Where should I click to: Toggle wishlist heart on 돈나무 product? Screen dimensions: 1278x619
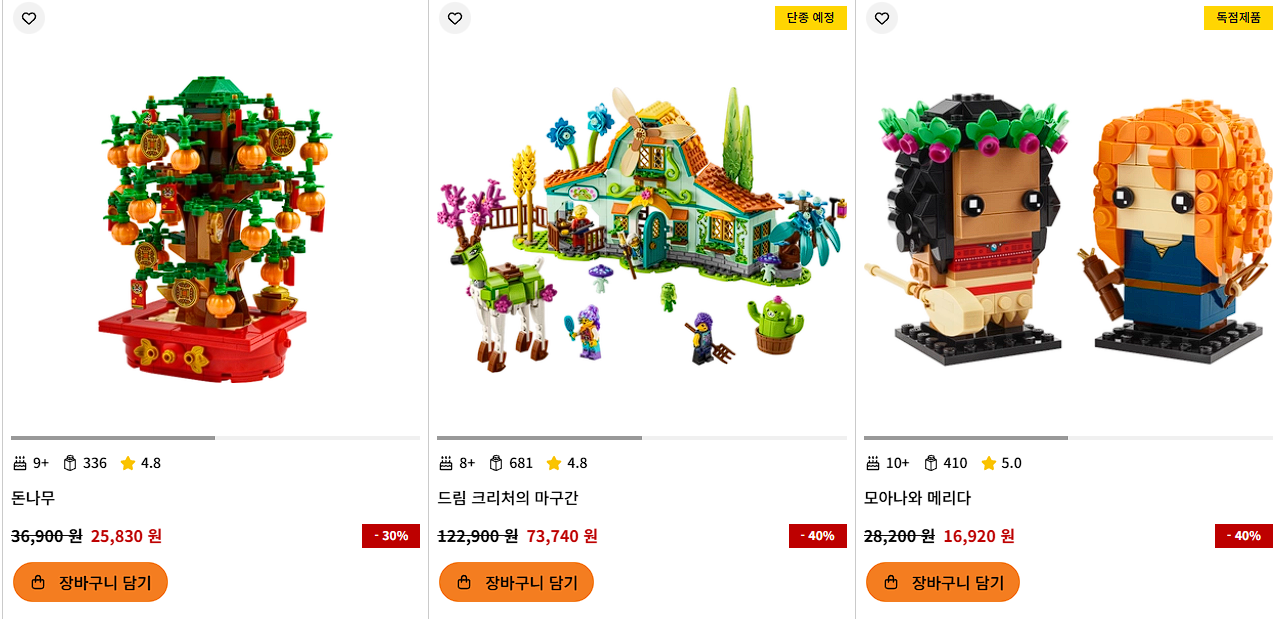point(29,18)
